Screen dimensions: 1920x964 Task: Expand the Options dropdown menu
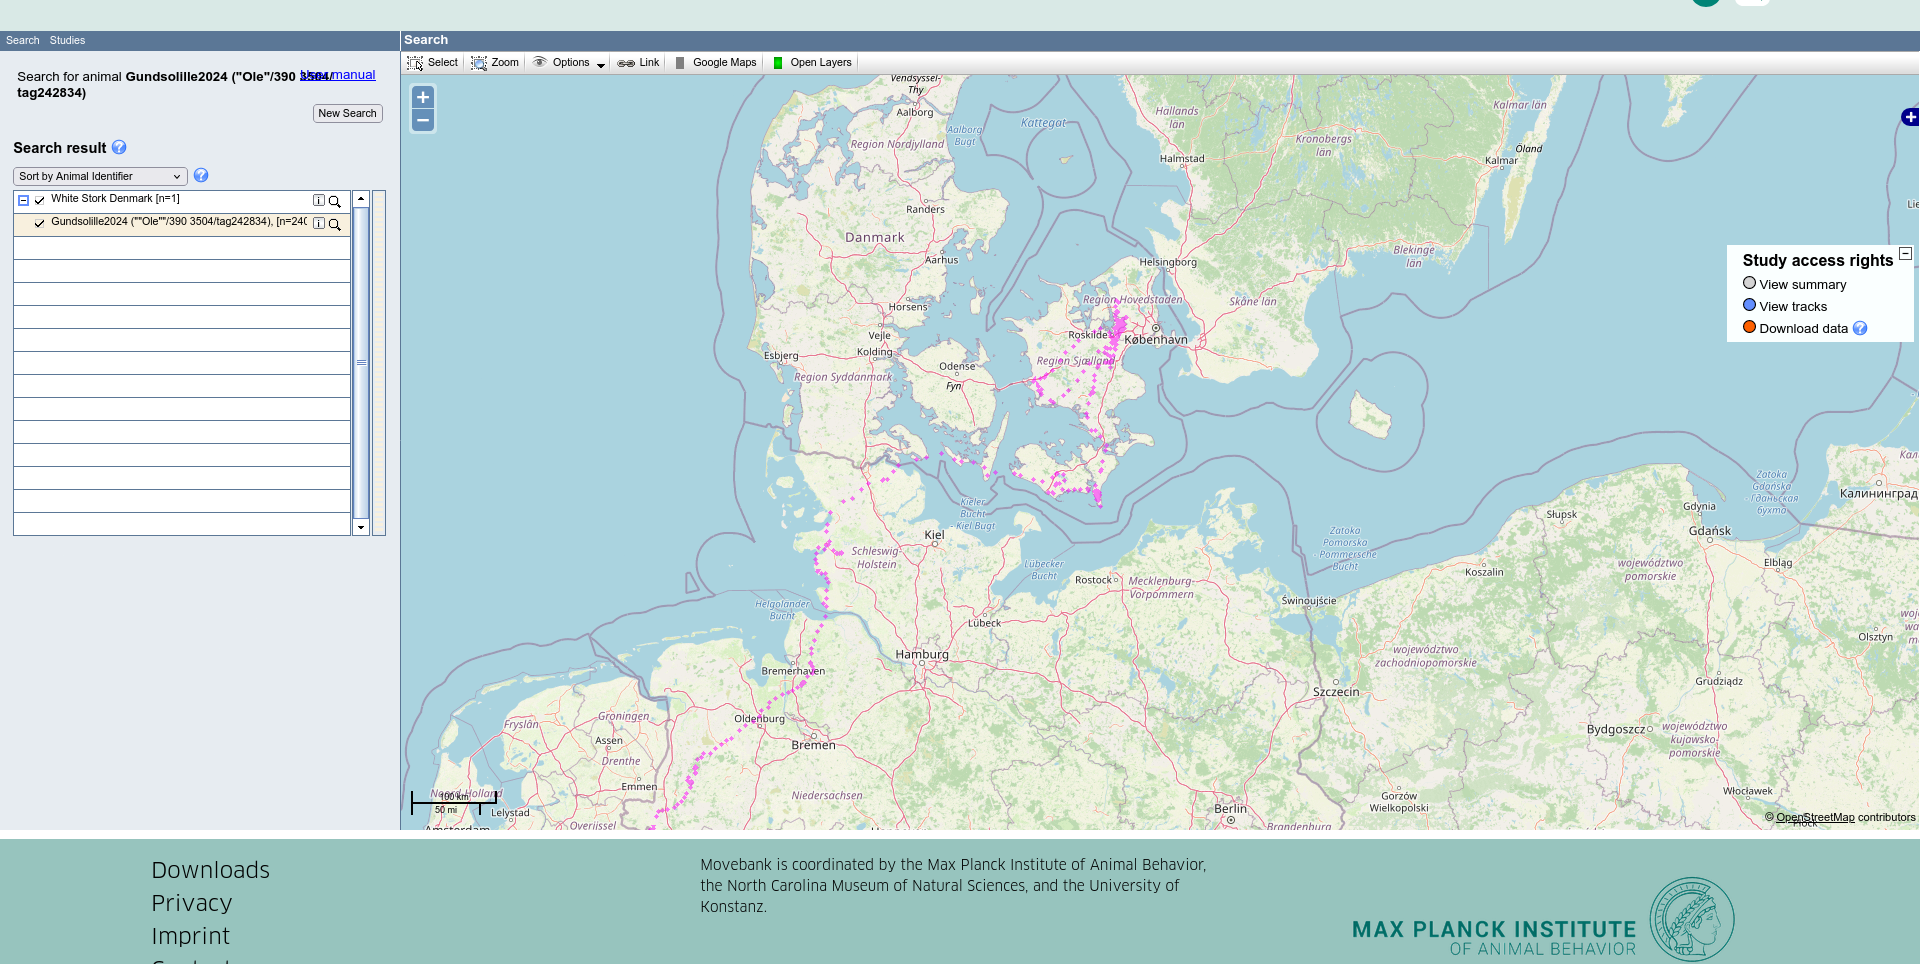(x=569, y=63)
